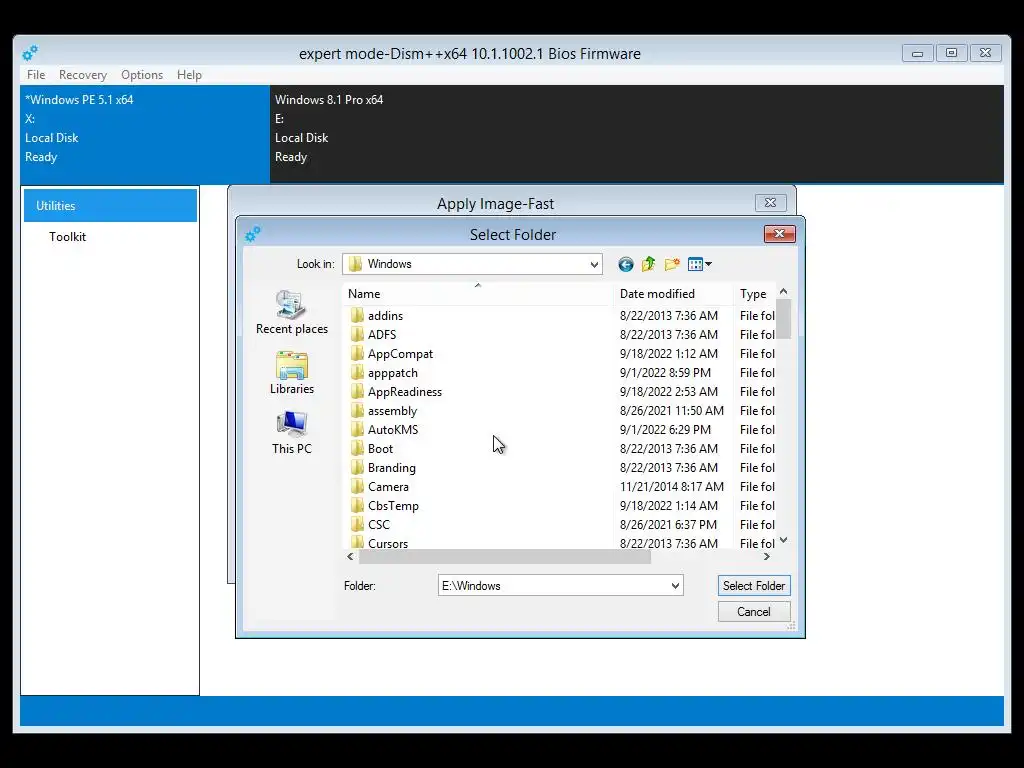The image size is (1024, 768).
Task: Click the Camera date 11/21/2014 8:17 AM
Action: click(x=671, y=487)
